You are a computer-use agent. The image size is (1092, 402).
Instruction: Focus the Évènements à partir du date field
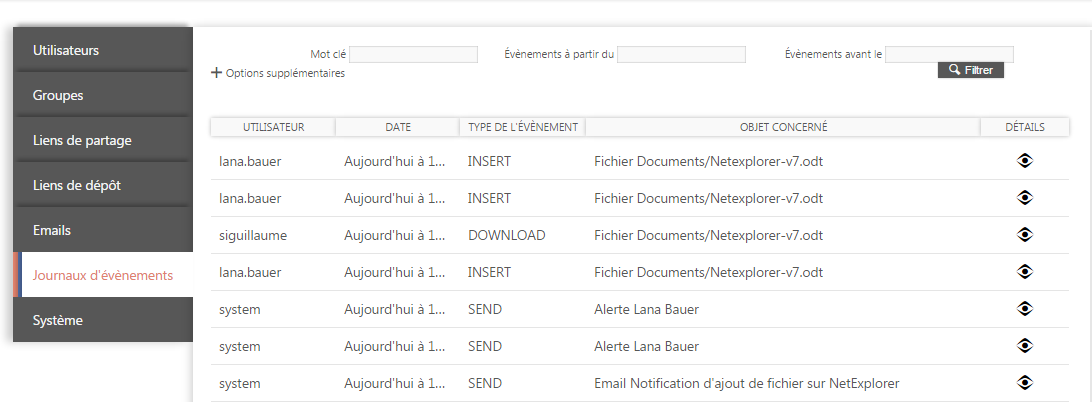(x=681, y=54)
